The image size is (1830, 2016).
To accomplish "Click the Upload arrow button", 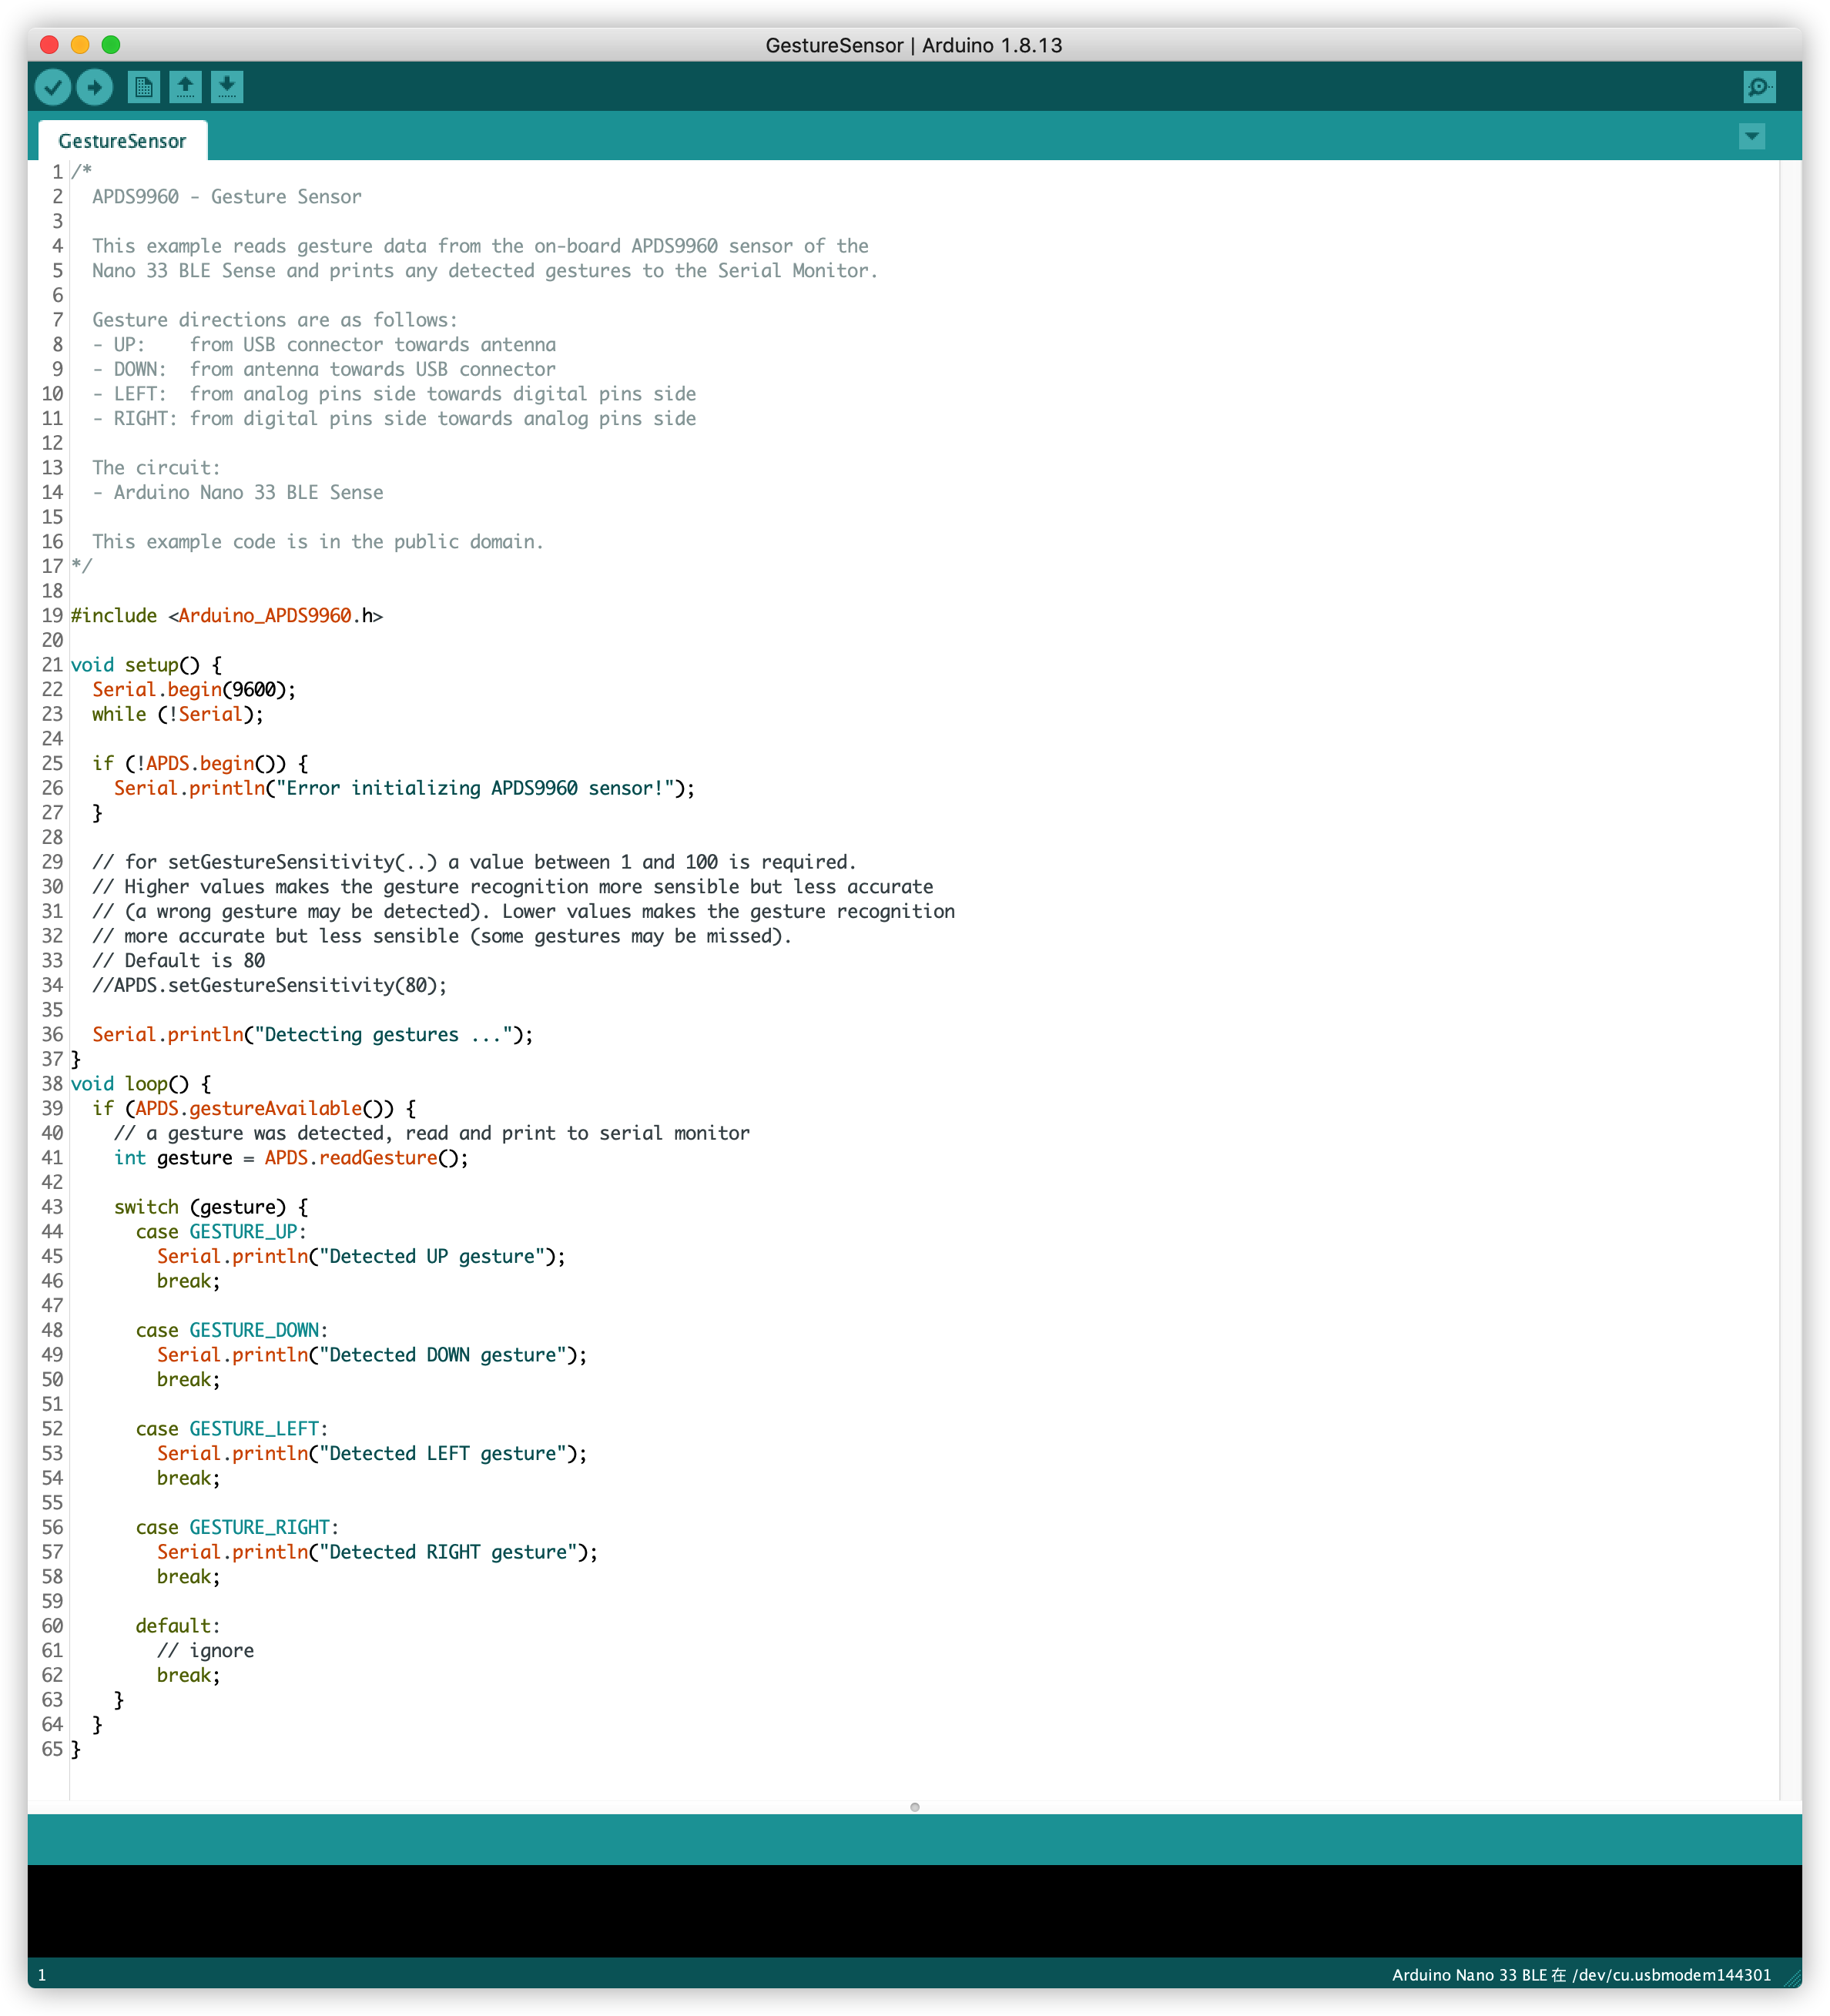I will (x=95, y=87).
